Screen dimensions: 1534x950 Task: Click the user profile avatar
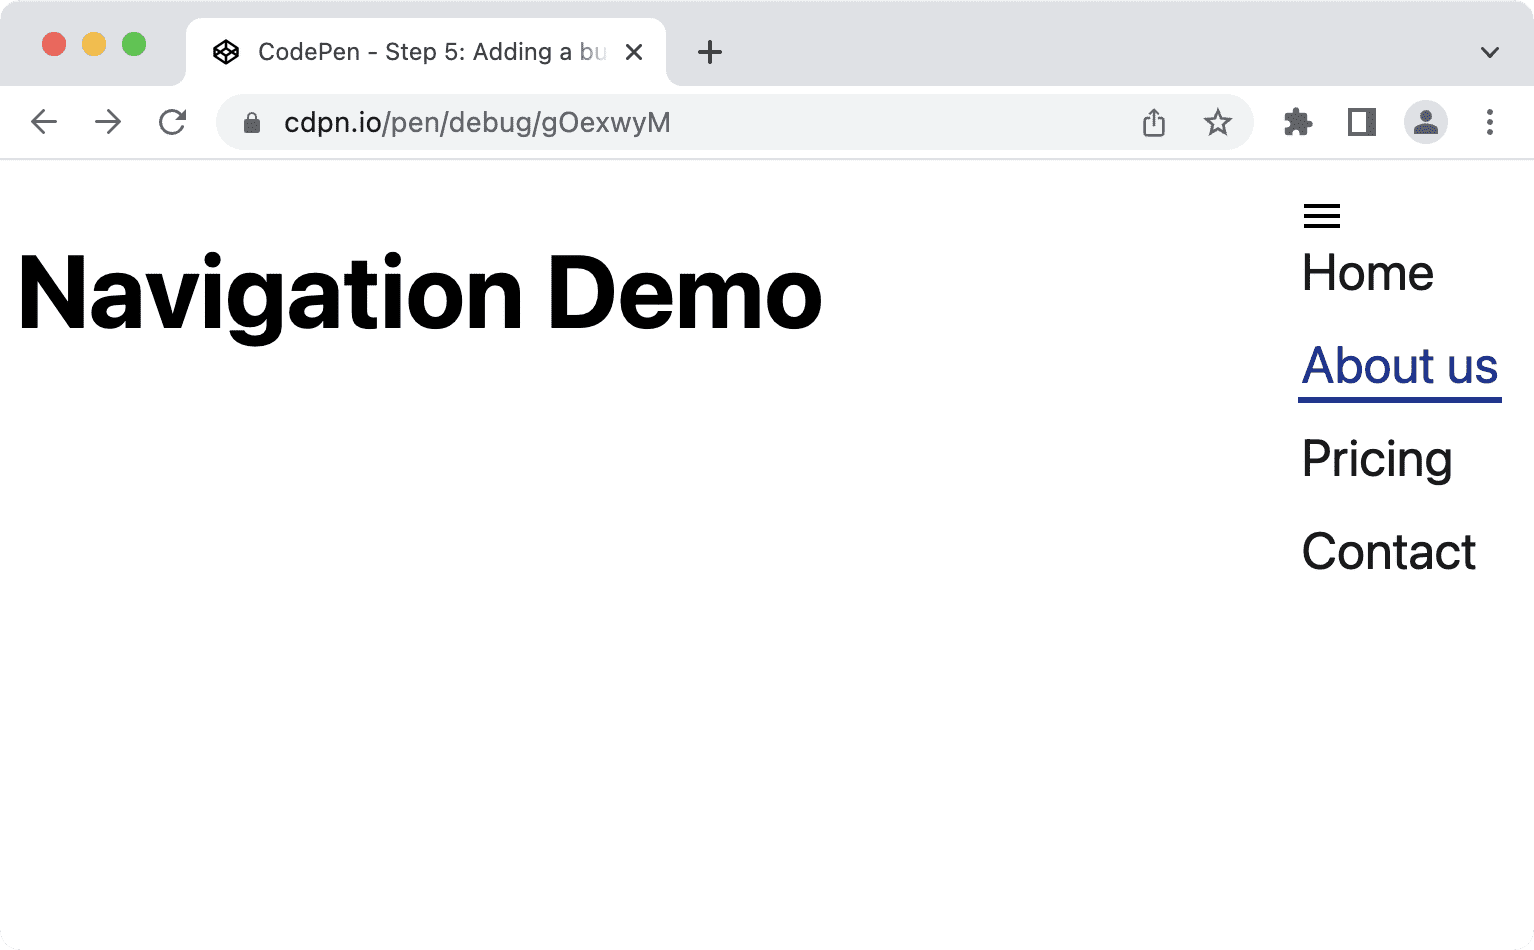(1426, 122)
